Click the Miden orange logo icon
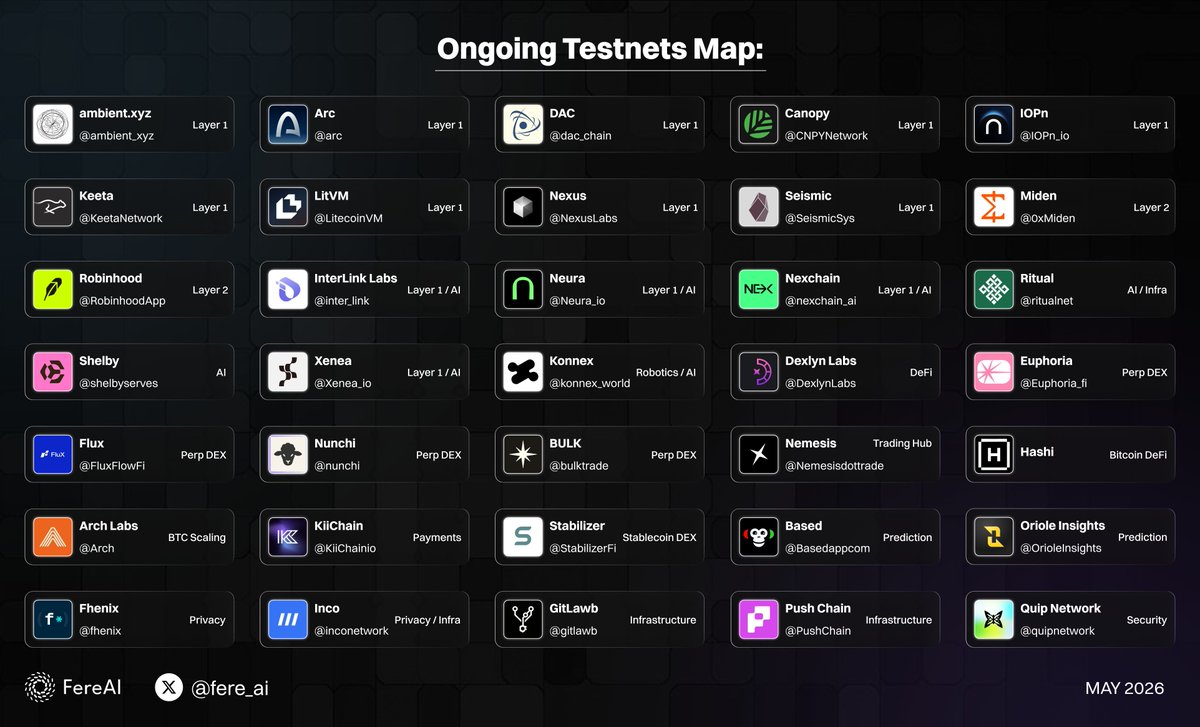This screenshot has height=727, width=1200. (x=993, y=207)
